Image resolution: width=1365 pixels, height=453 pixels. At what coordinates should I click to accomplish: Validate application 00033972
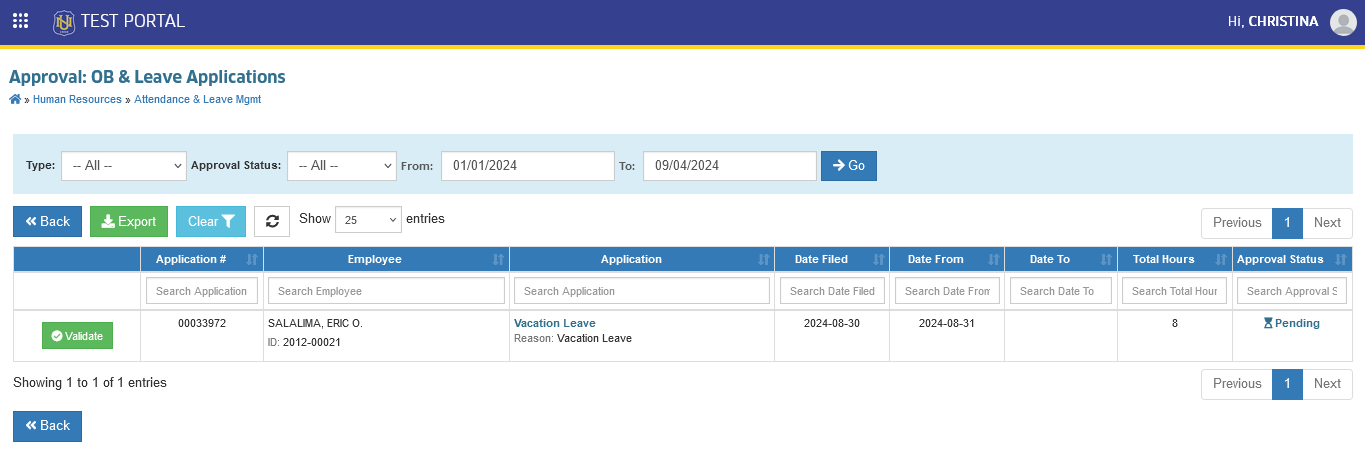[78, 336]
